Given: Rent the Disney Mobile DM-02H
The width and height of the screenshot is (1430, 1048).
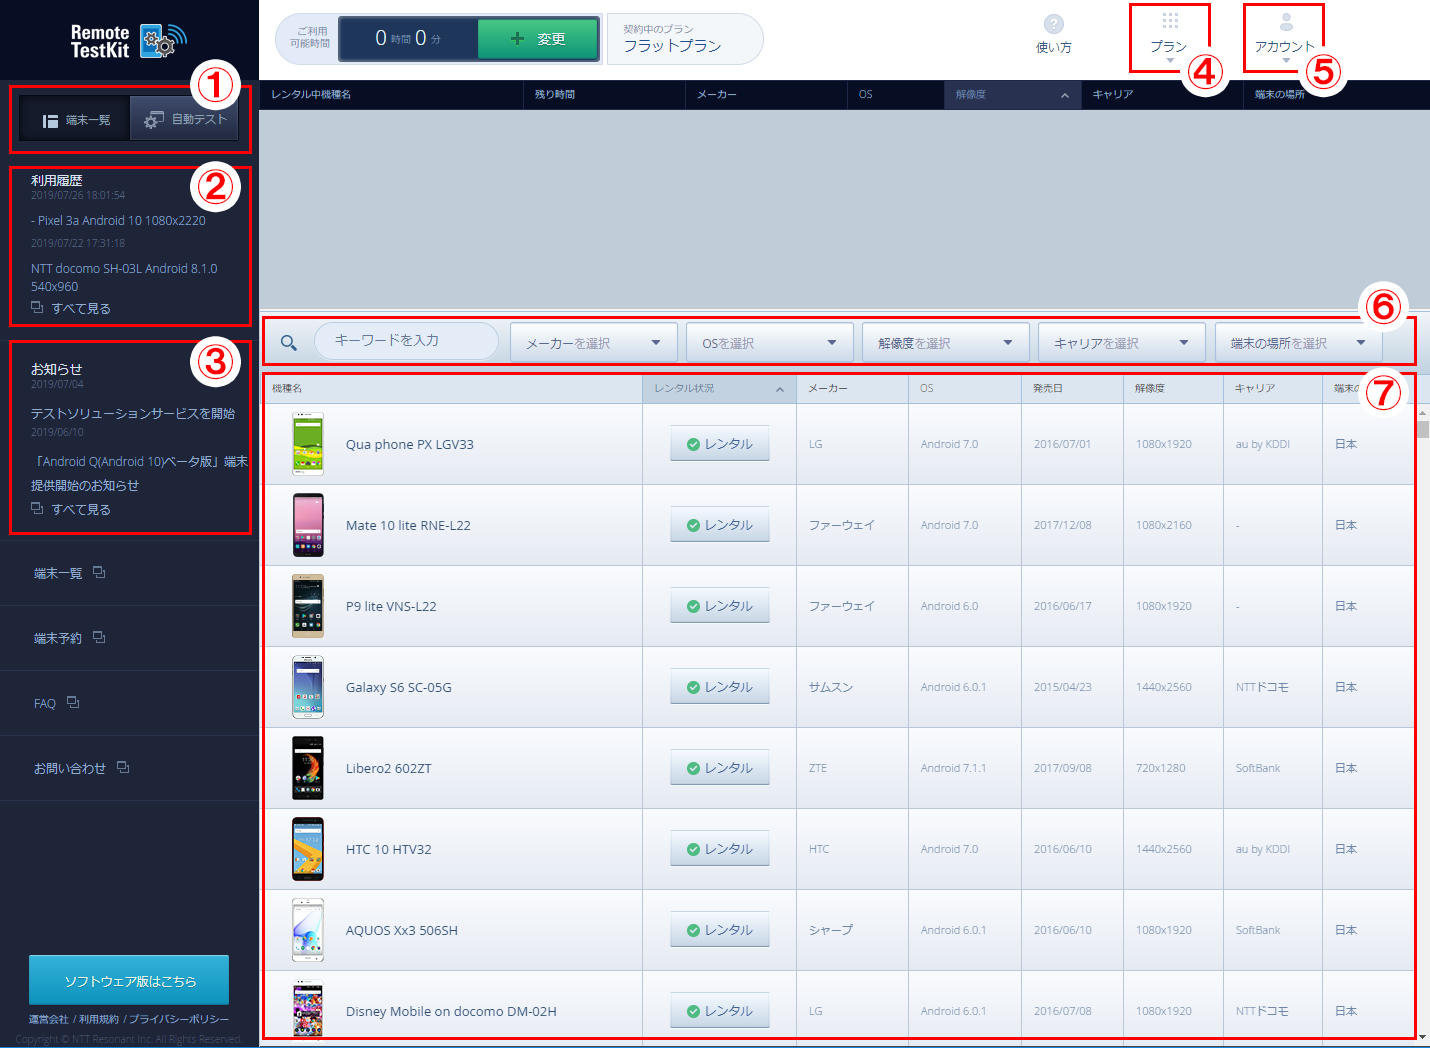Looking at the screenshot, I should (x=720, y=1011).
